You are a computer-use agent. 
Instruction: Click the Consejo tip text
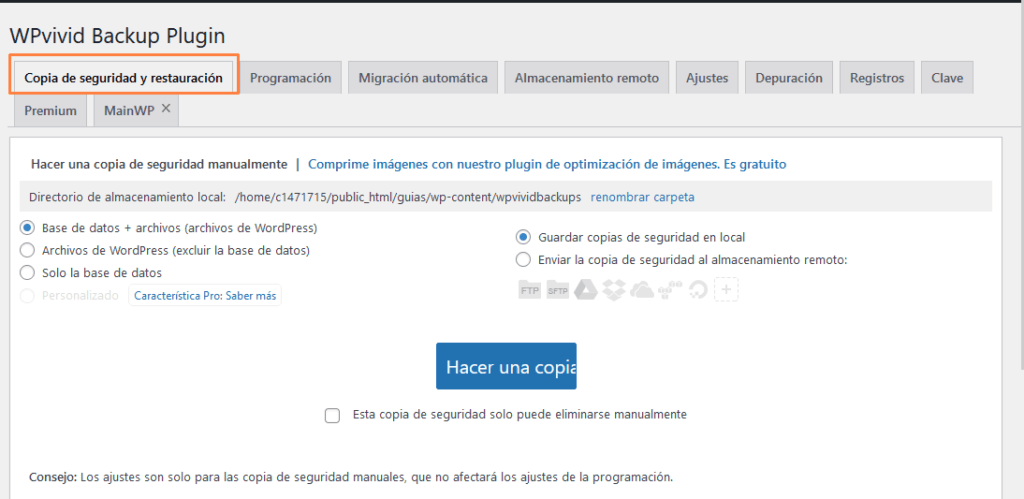(x=351, y=477)
